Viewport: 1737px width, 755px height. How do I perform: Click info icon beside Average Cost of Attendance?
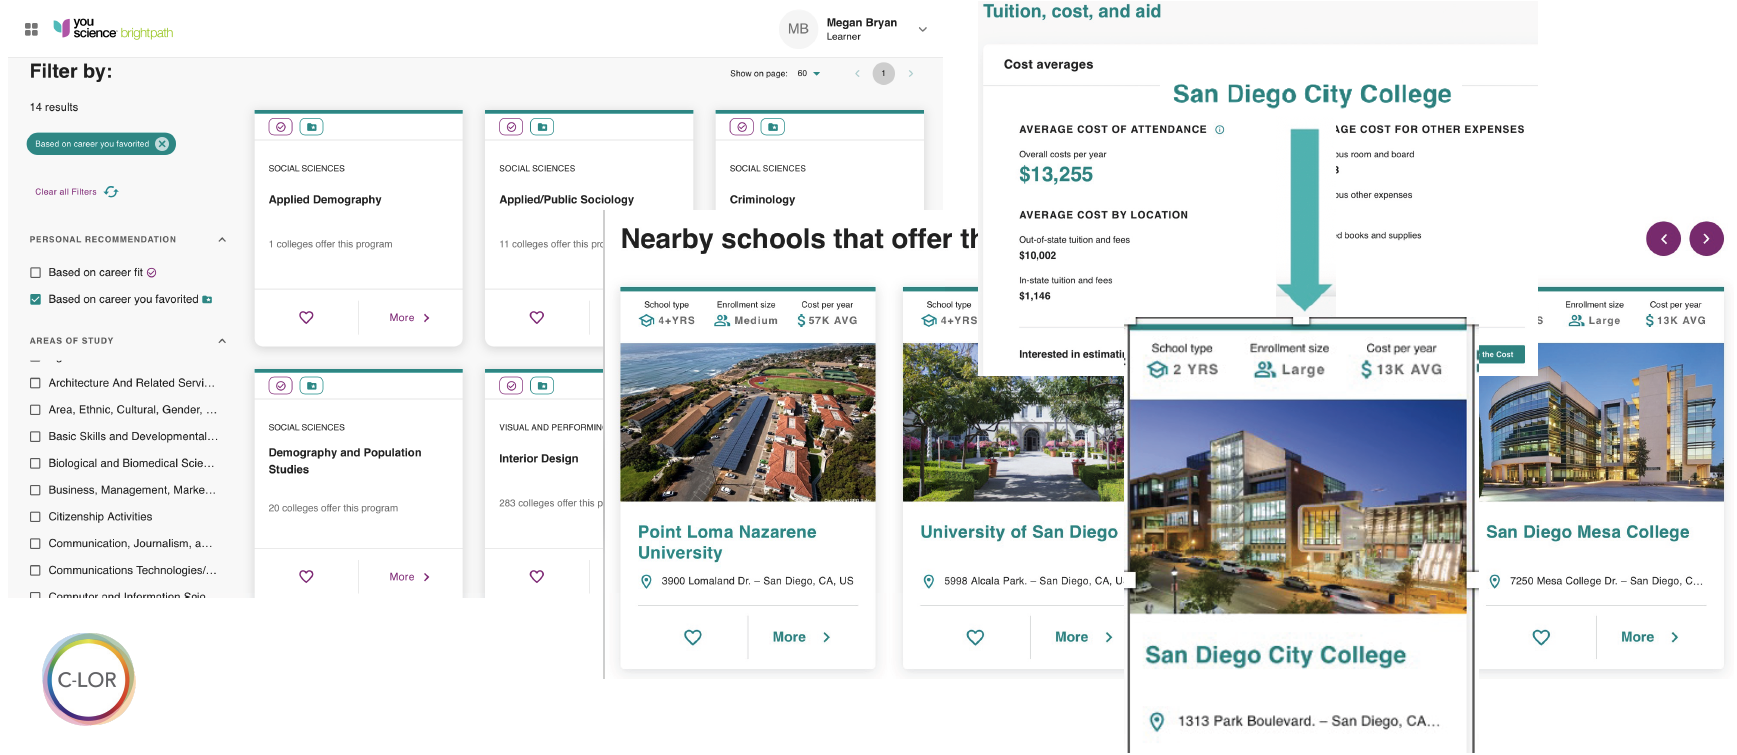click(1219, 130)
